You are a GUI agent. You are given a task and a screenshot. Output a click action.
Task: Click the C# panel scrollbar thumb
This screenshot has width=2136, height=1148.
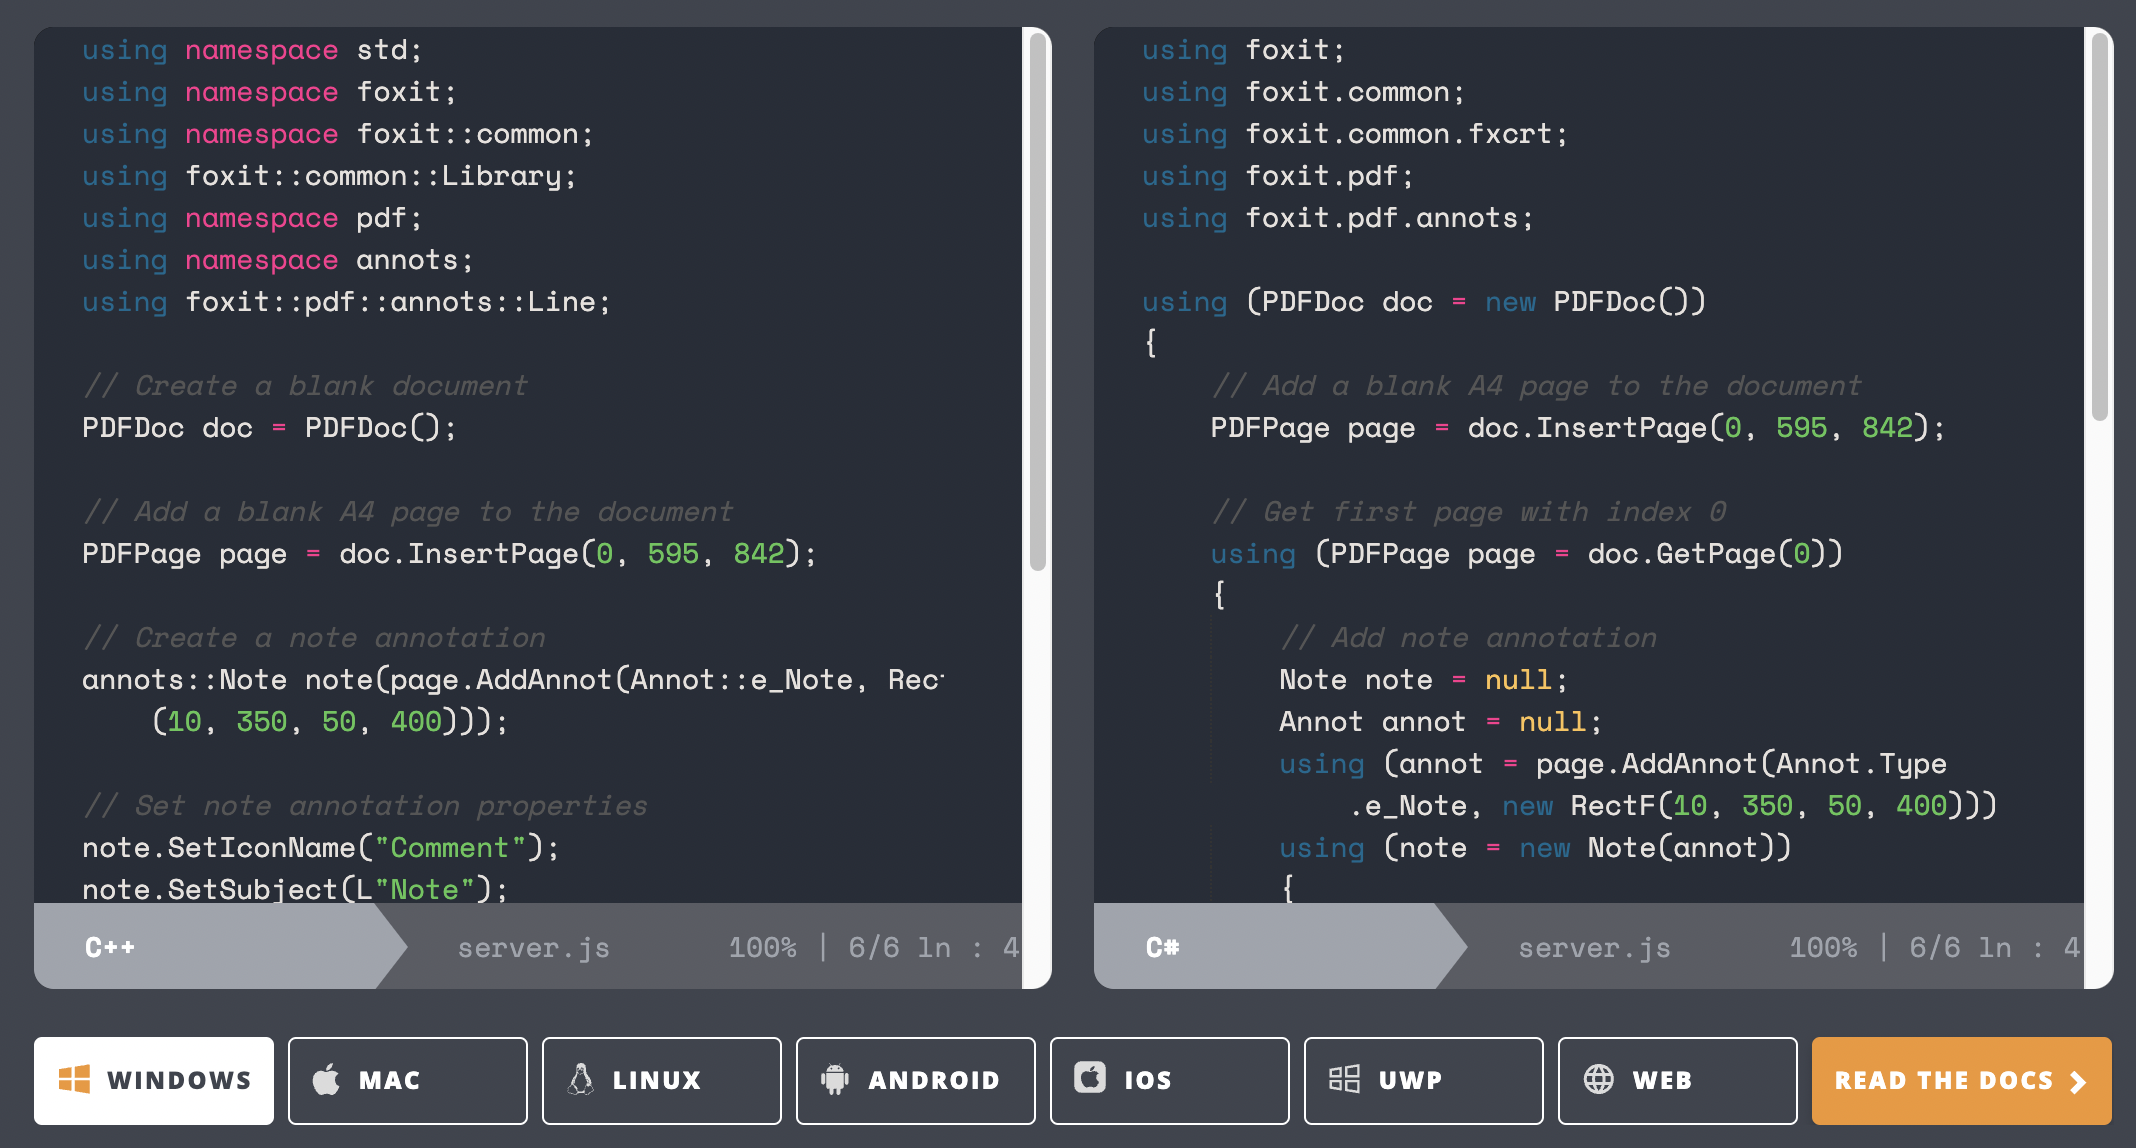tap(2099, 225)
